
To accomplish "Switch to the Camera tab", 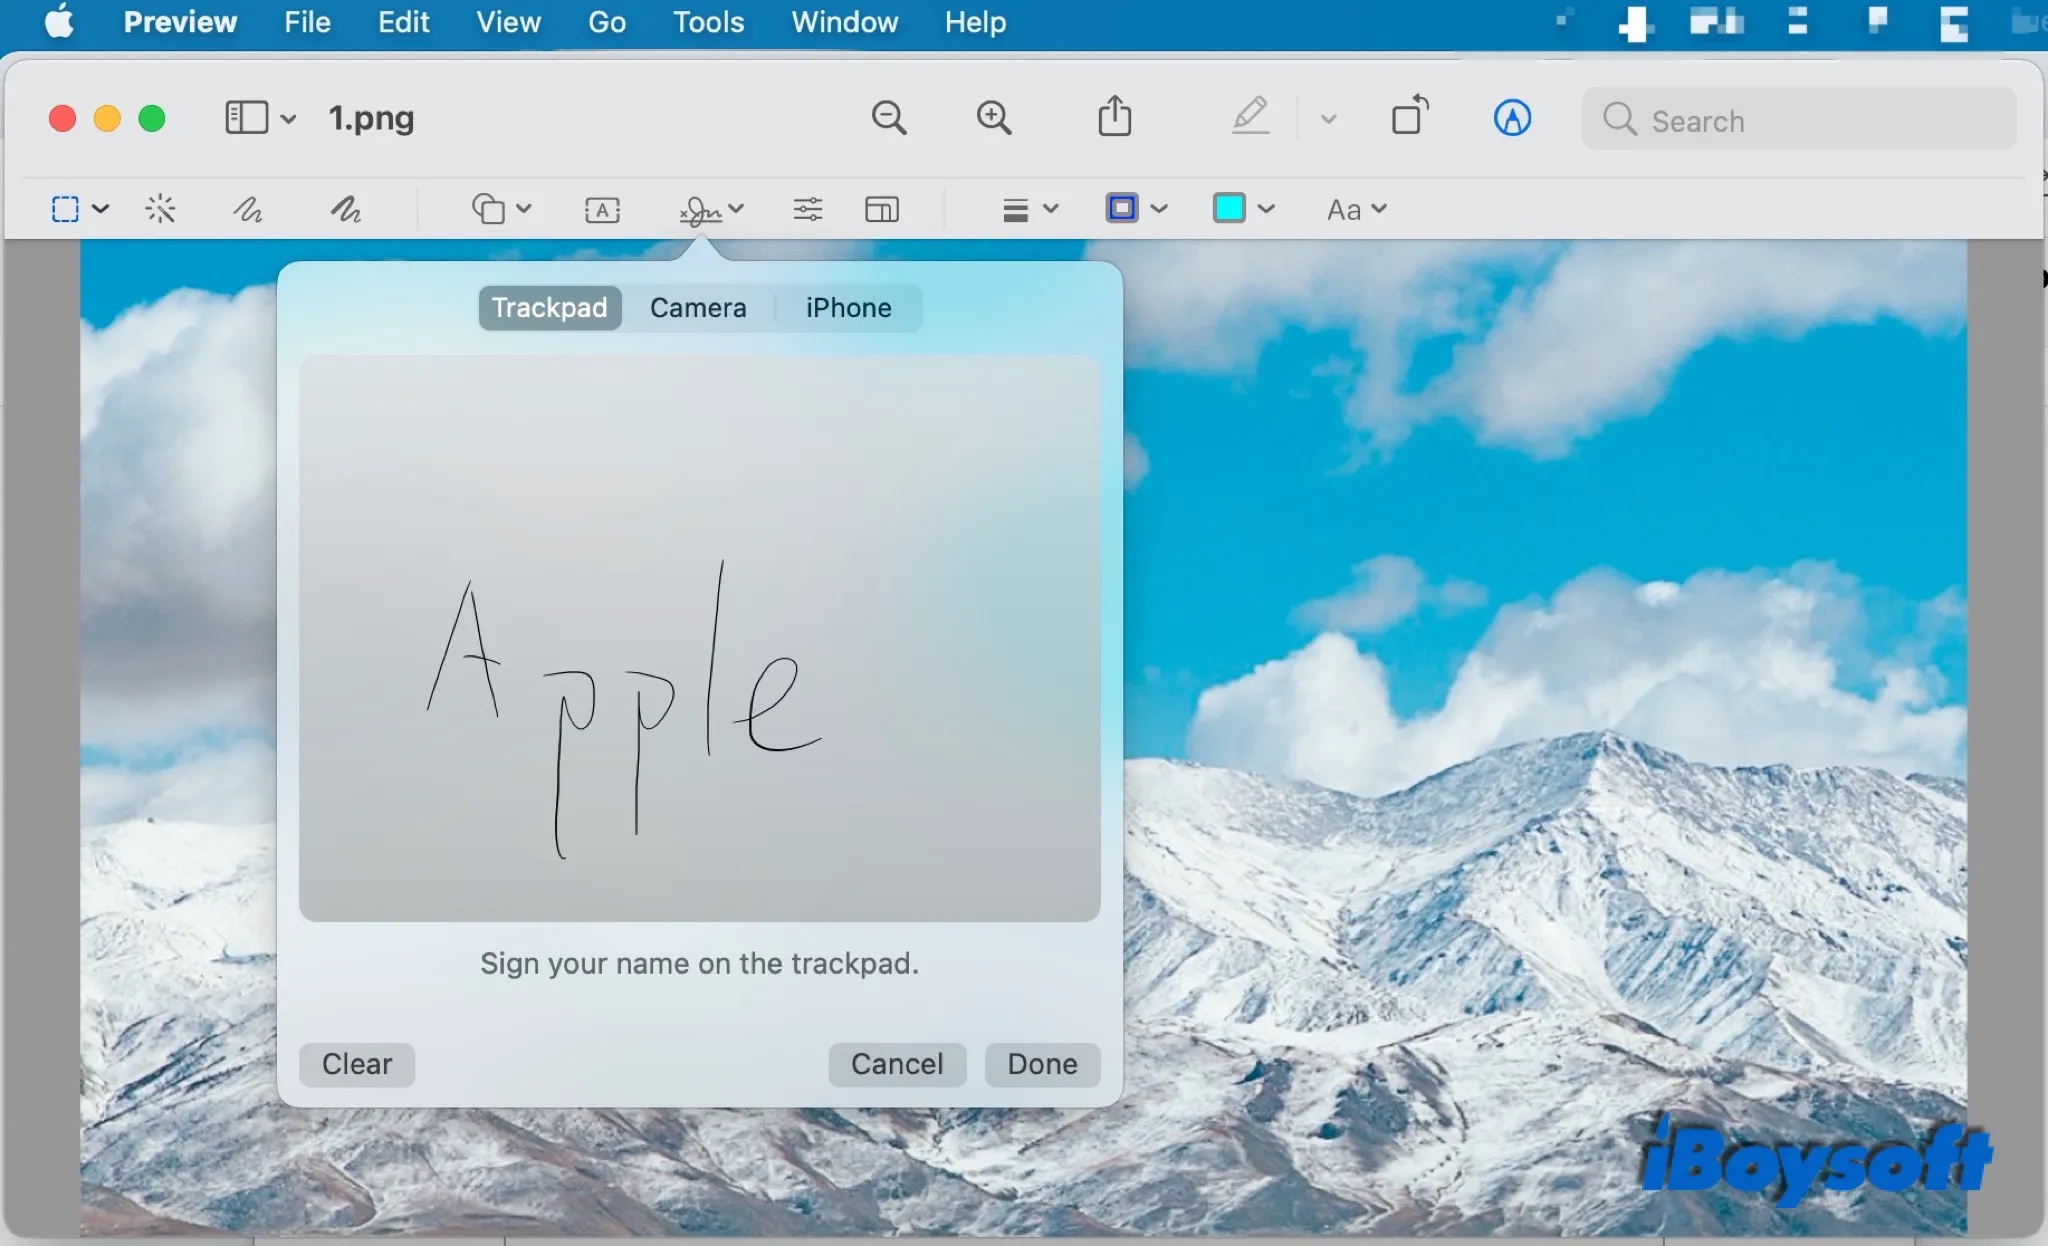I will click(x=698, y=307).
